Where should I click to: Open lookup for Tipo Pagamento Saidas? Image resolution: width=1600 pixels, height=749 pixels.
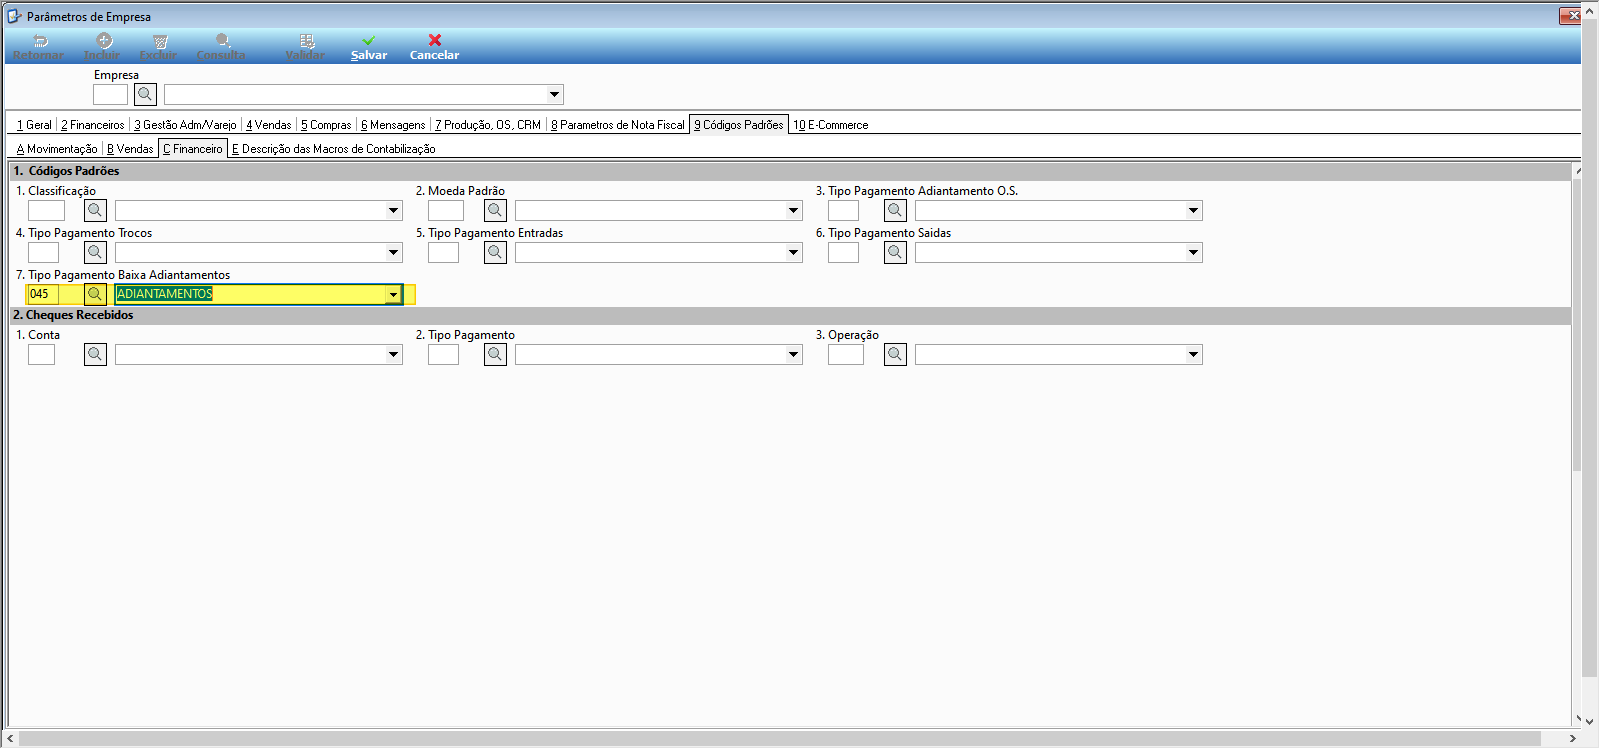point(895,252)
